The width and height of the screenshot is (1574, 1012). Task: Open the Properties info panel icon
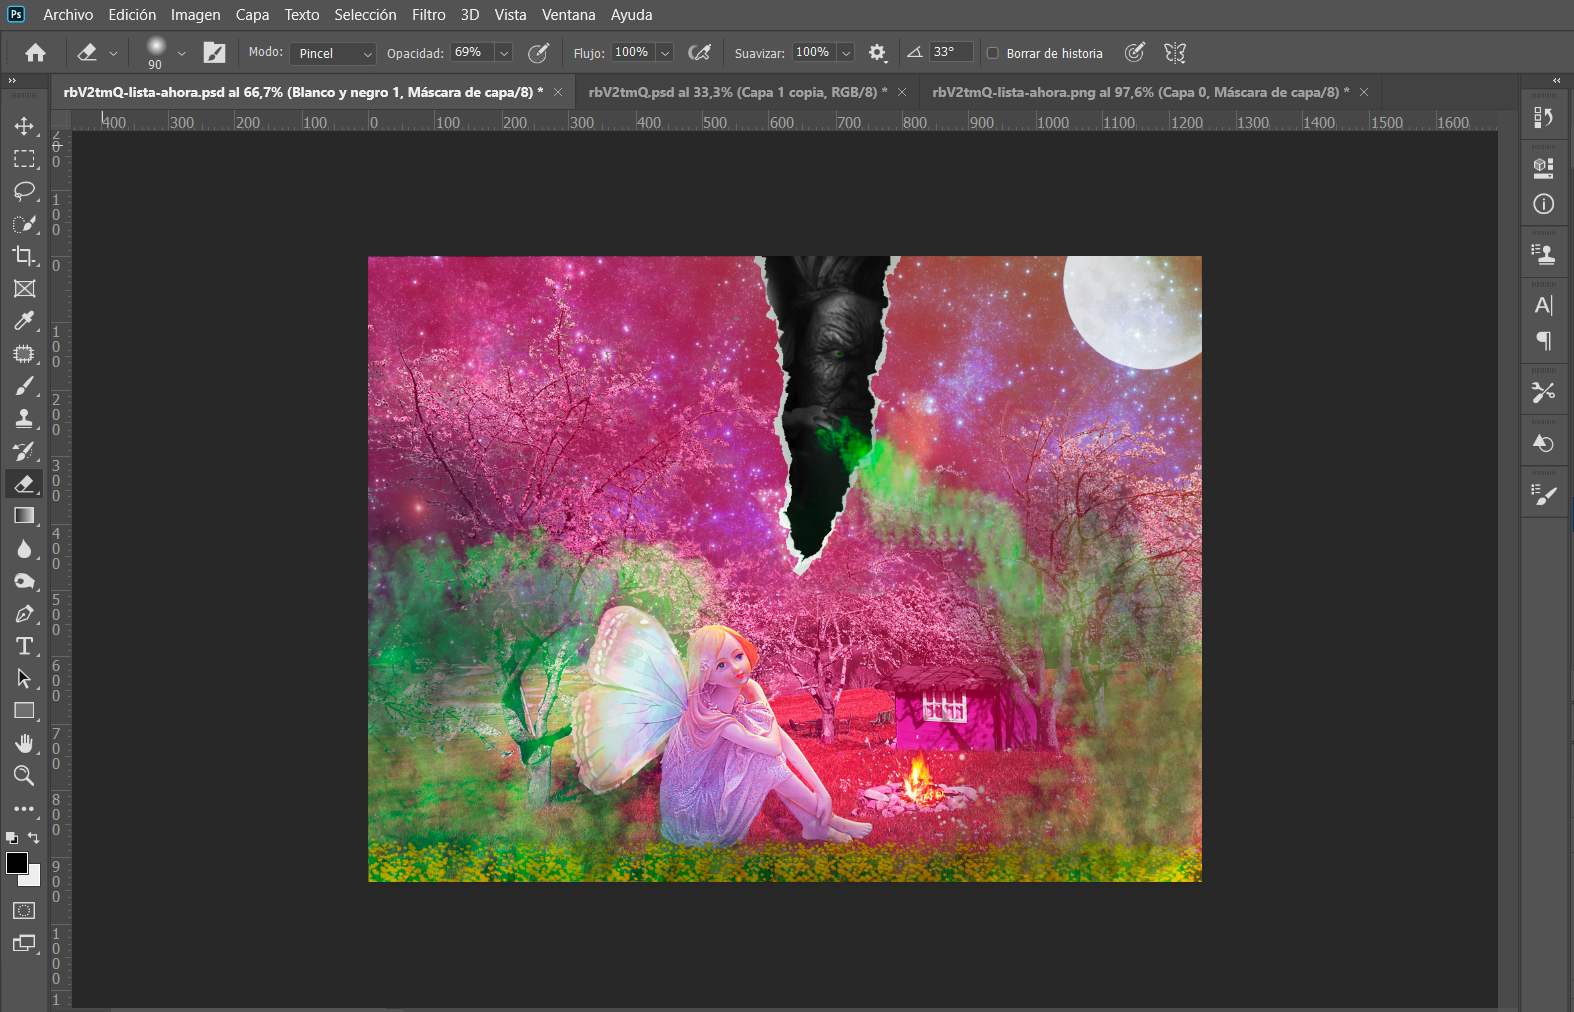point(1543,204)
